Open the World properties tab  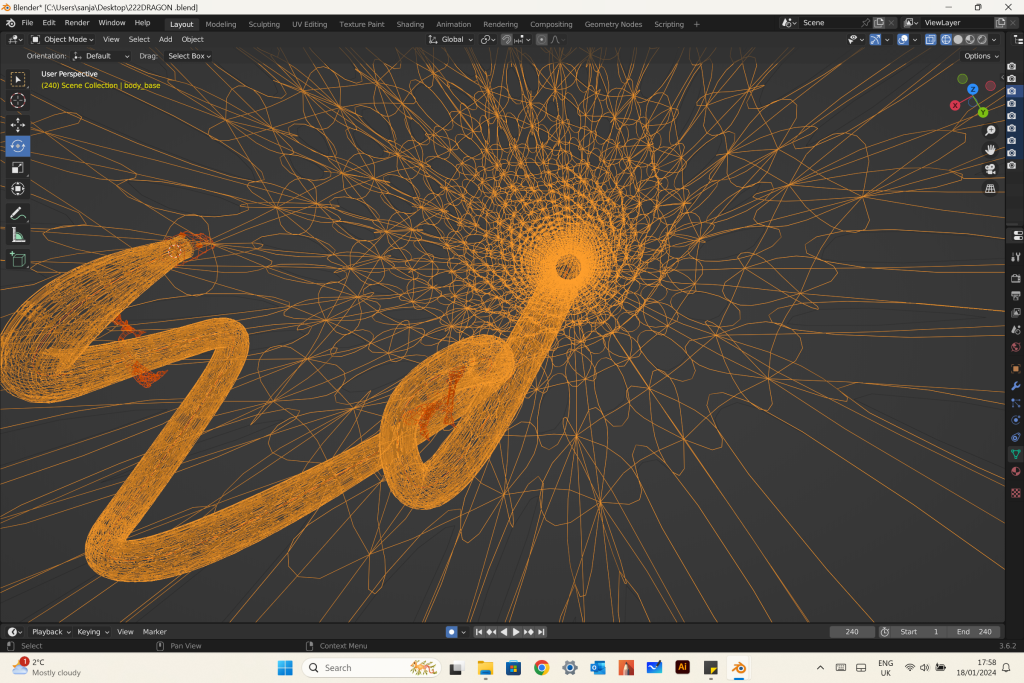1016,347
